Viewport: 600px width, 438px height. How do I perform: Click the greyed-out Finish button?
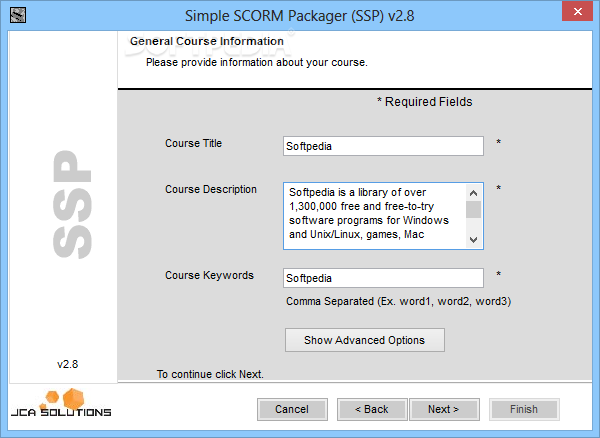coord(524,409)
